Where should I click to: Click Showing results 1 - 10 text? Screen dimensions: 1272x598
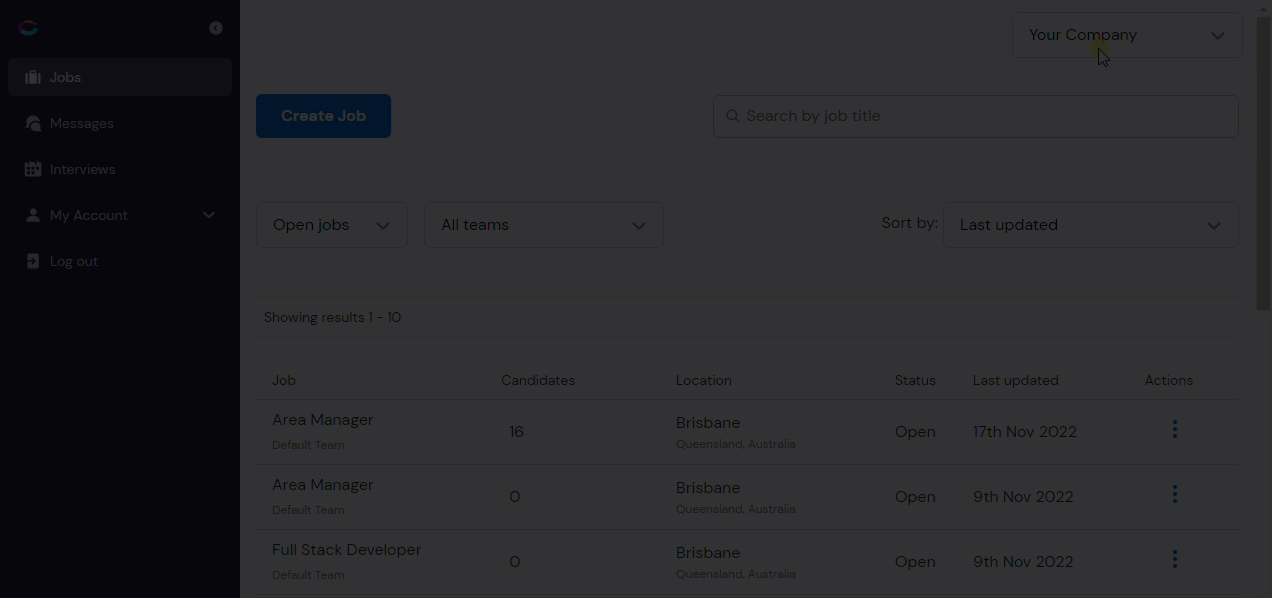332,317
